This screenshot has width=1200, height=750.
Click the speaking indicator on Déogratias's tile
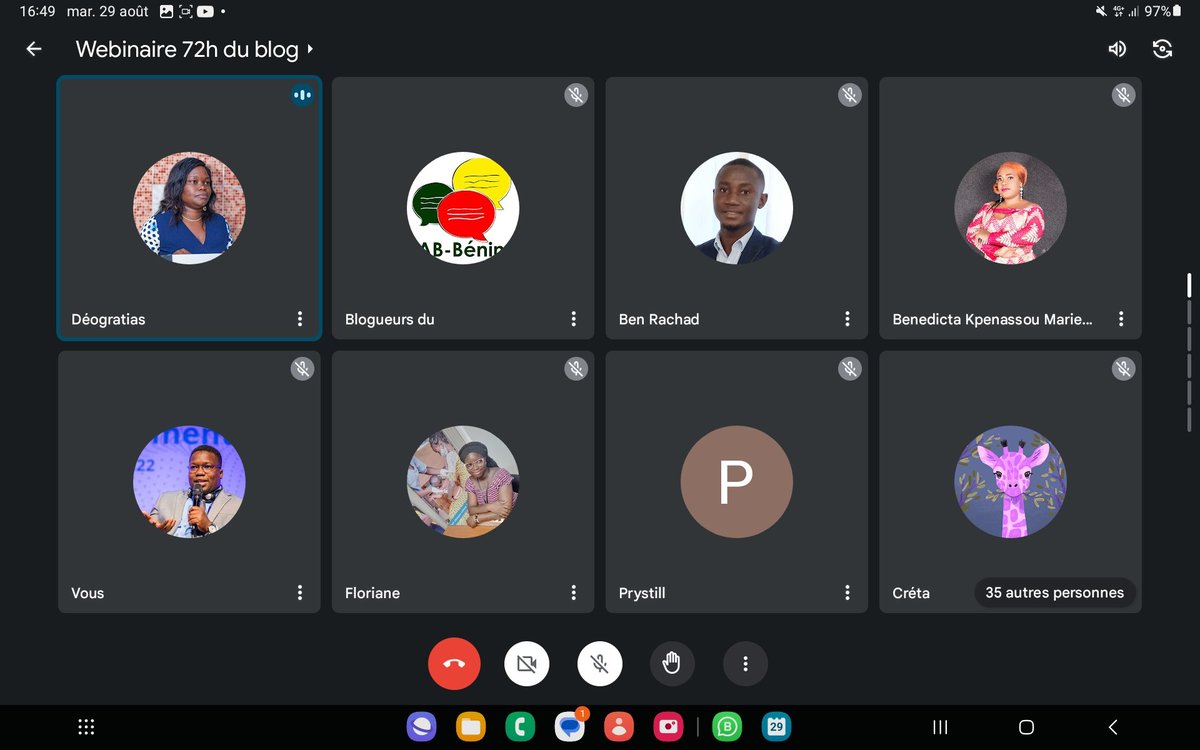(x=302, y=95)
